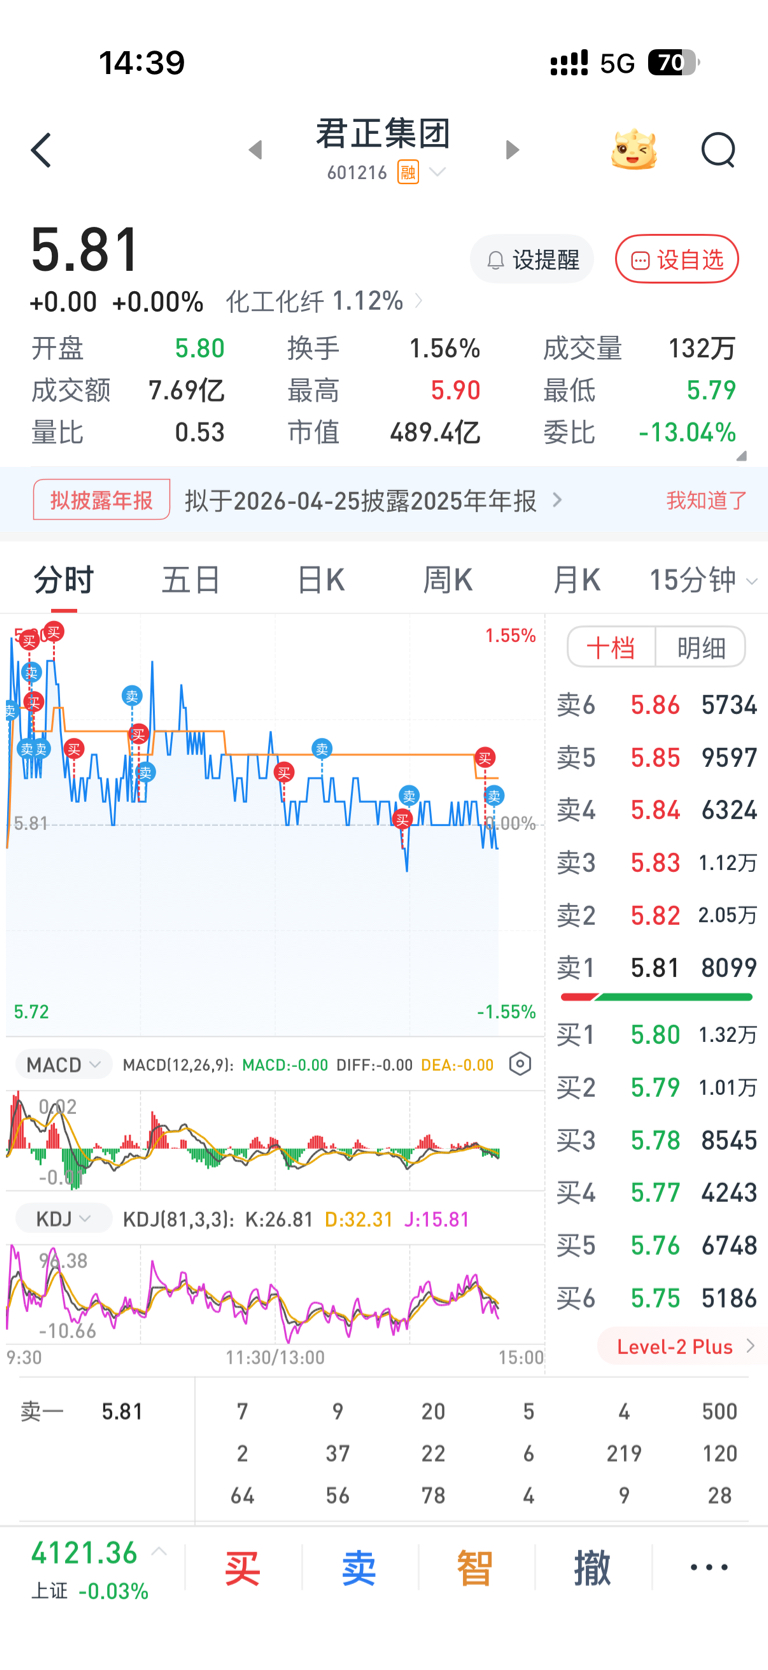Open 15分钟 period dropdown
This screenshot has height=1670, width=768.
point(703,580)
